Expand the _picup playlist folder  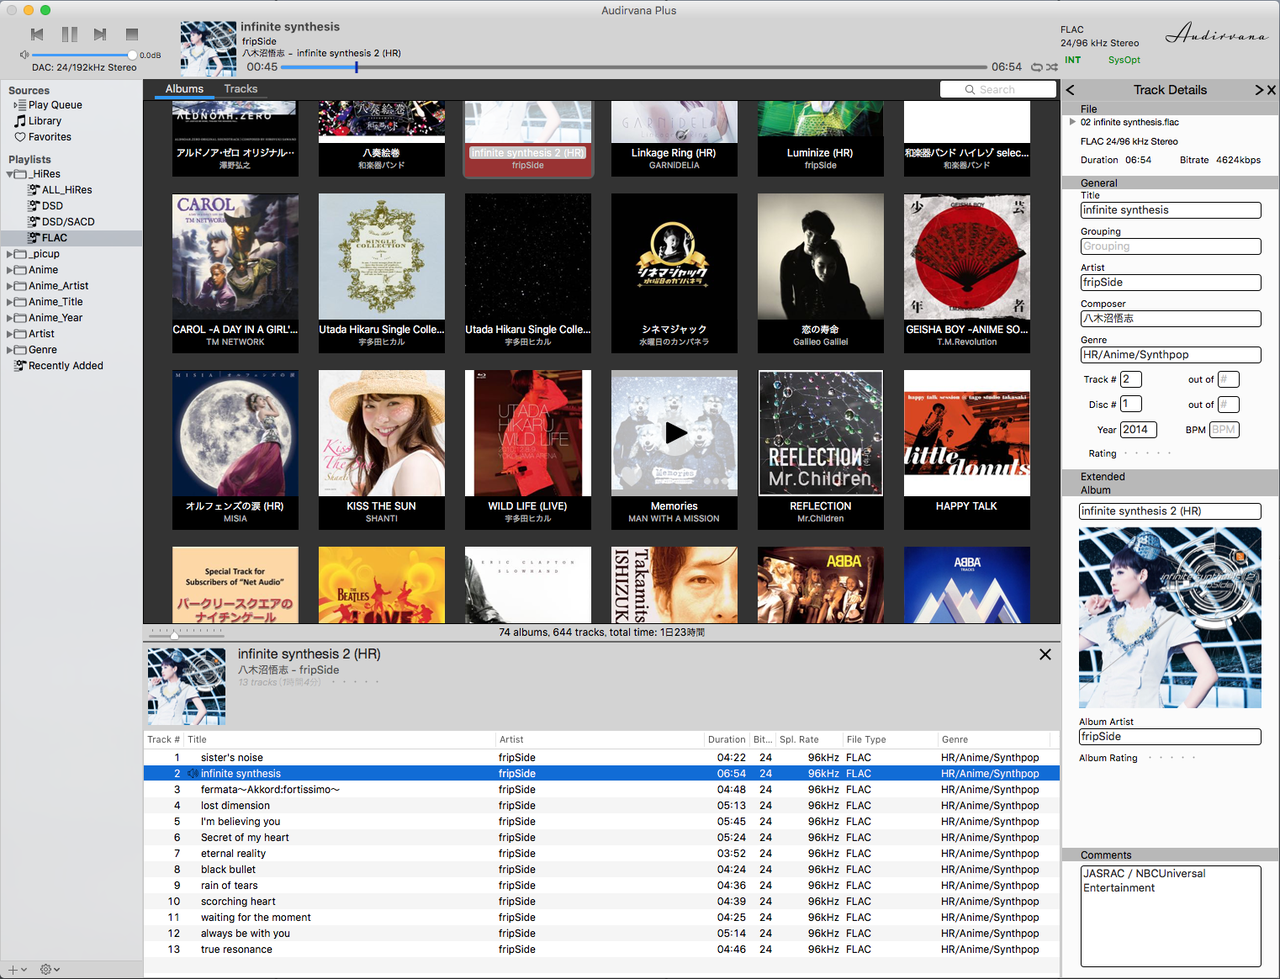(x=9, y=254)
